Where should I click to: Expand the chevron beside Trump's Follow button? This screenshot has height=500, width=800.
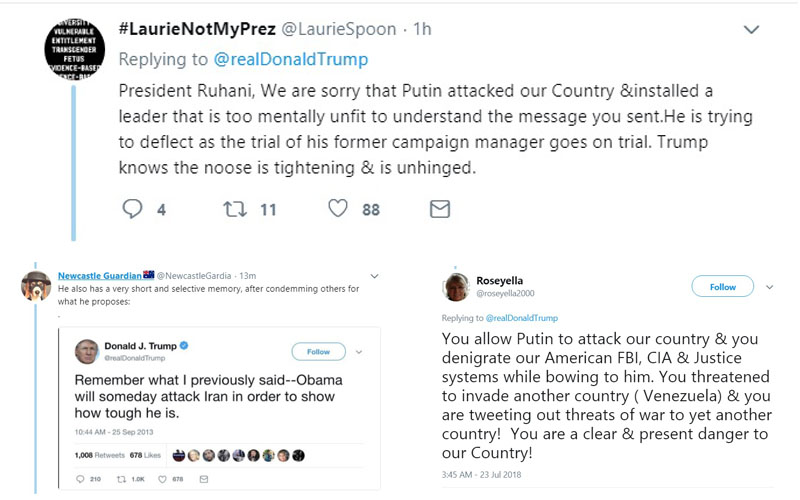(358, 351)
